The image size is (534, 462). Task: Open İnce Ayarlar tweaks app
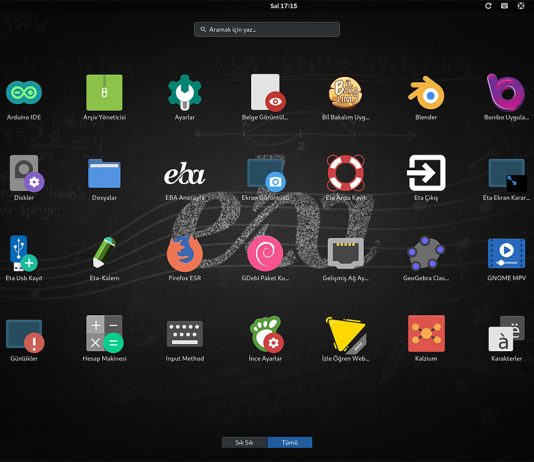(266, 334)
